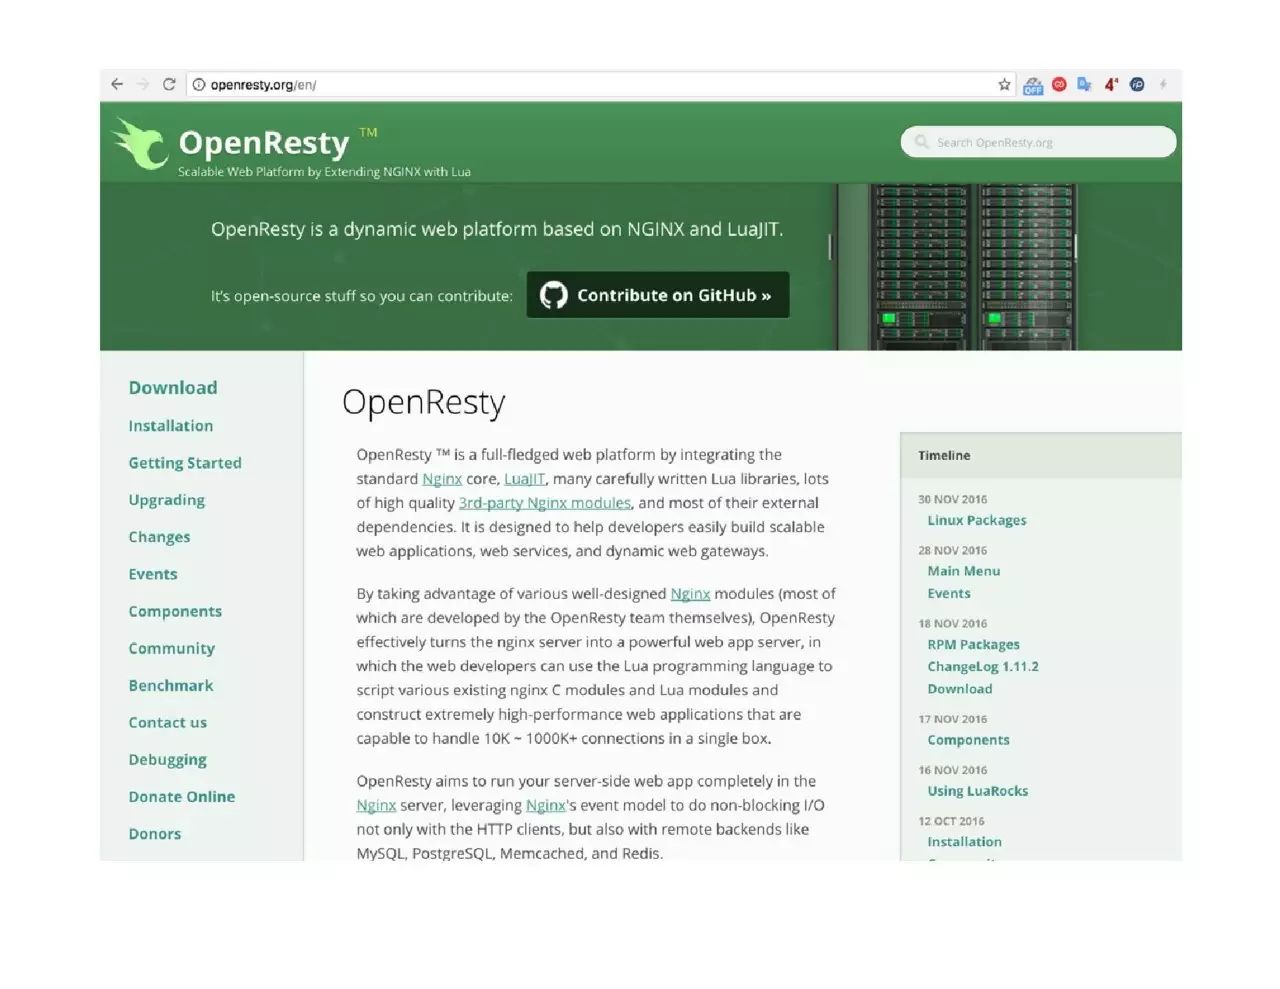Click the 18 NOV 2016 timeline date
Image resolution: width=1280 pixels, height=989 pixels.
coord(953,624)
